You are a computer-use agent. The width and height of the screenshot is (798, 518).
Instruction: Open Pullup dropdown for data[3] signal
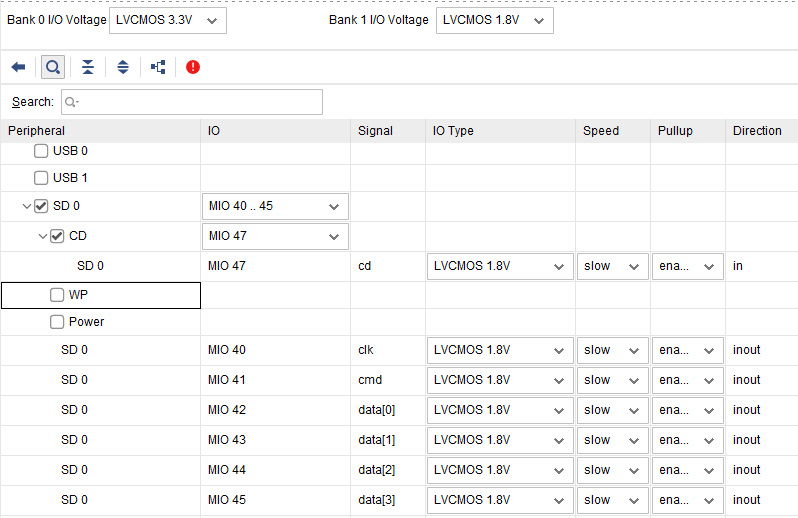(688, 501)
